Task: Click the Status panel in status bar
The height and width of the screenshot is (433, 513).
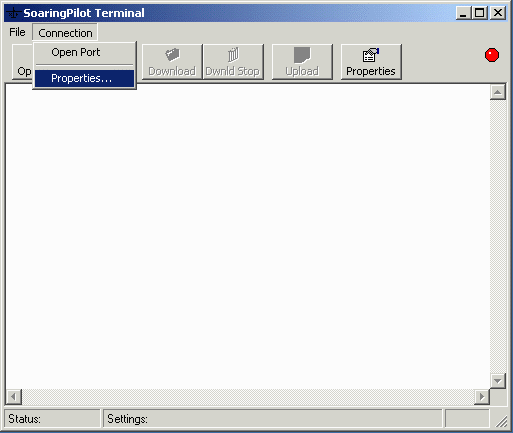Action: click(x=52, y=419)
